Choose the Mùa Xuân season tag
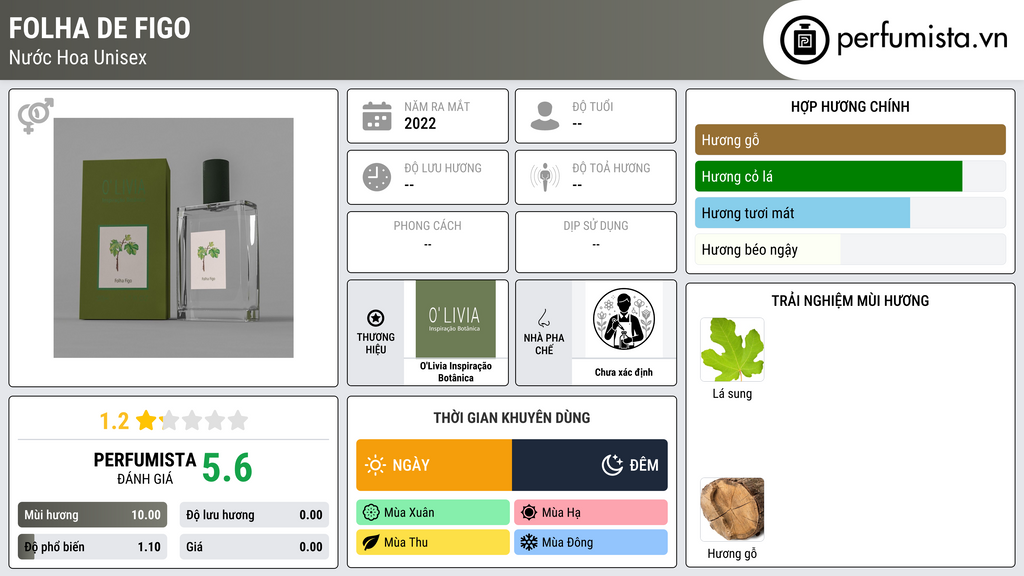 pos(433,513)
